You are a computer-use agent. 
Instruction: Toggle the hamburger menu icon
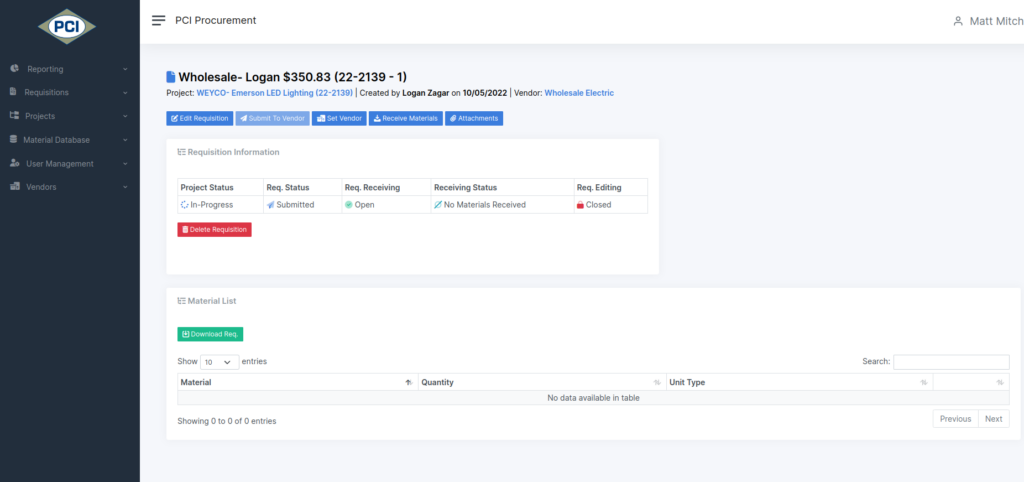point(158,20)
